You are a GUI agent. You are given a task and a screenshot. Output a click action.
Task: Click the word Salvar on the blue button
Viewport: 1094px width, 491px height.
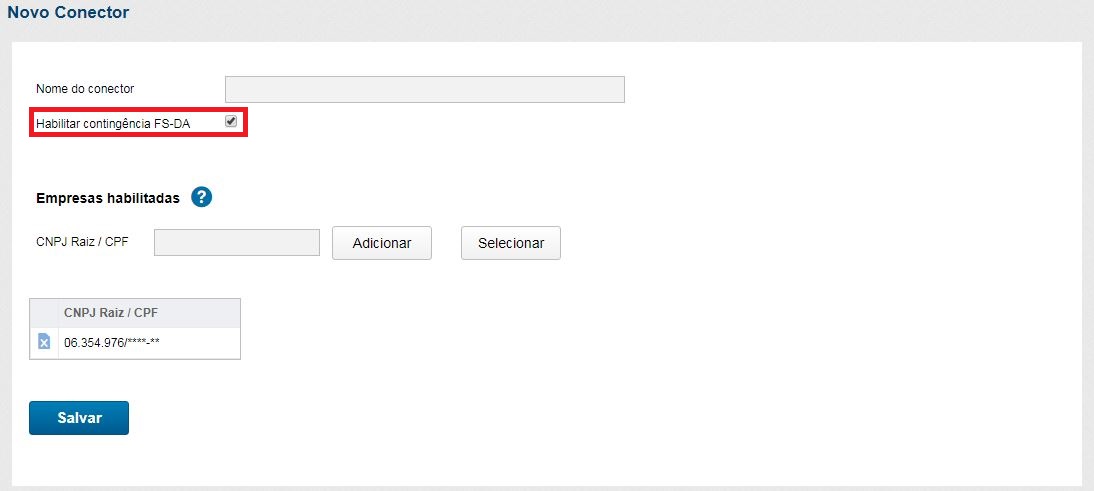(x=79, y=418)
